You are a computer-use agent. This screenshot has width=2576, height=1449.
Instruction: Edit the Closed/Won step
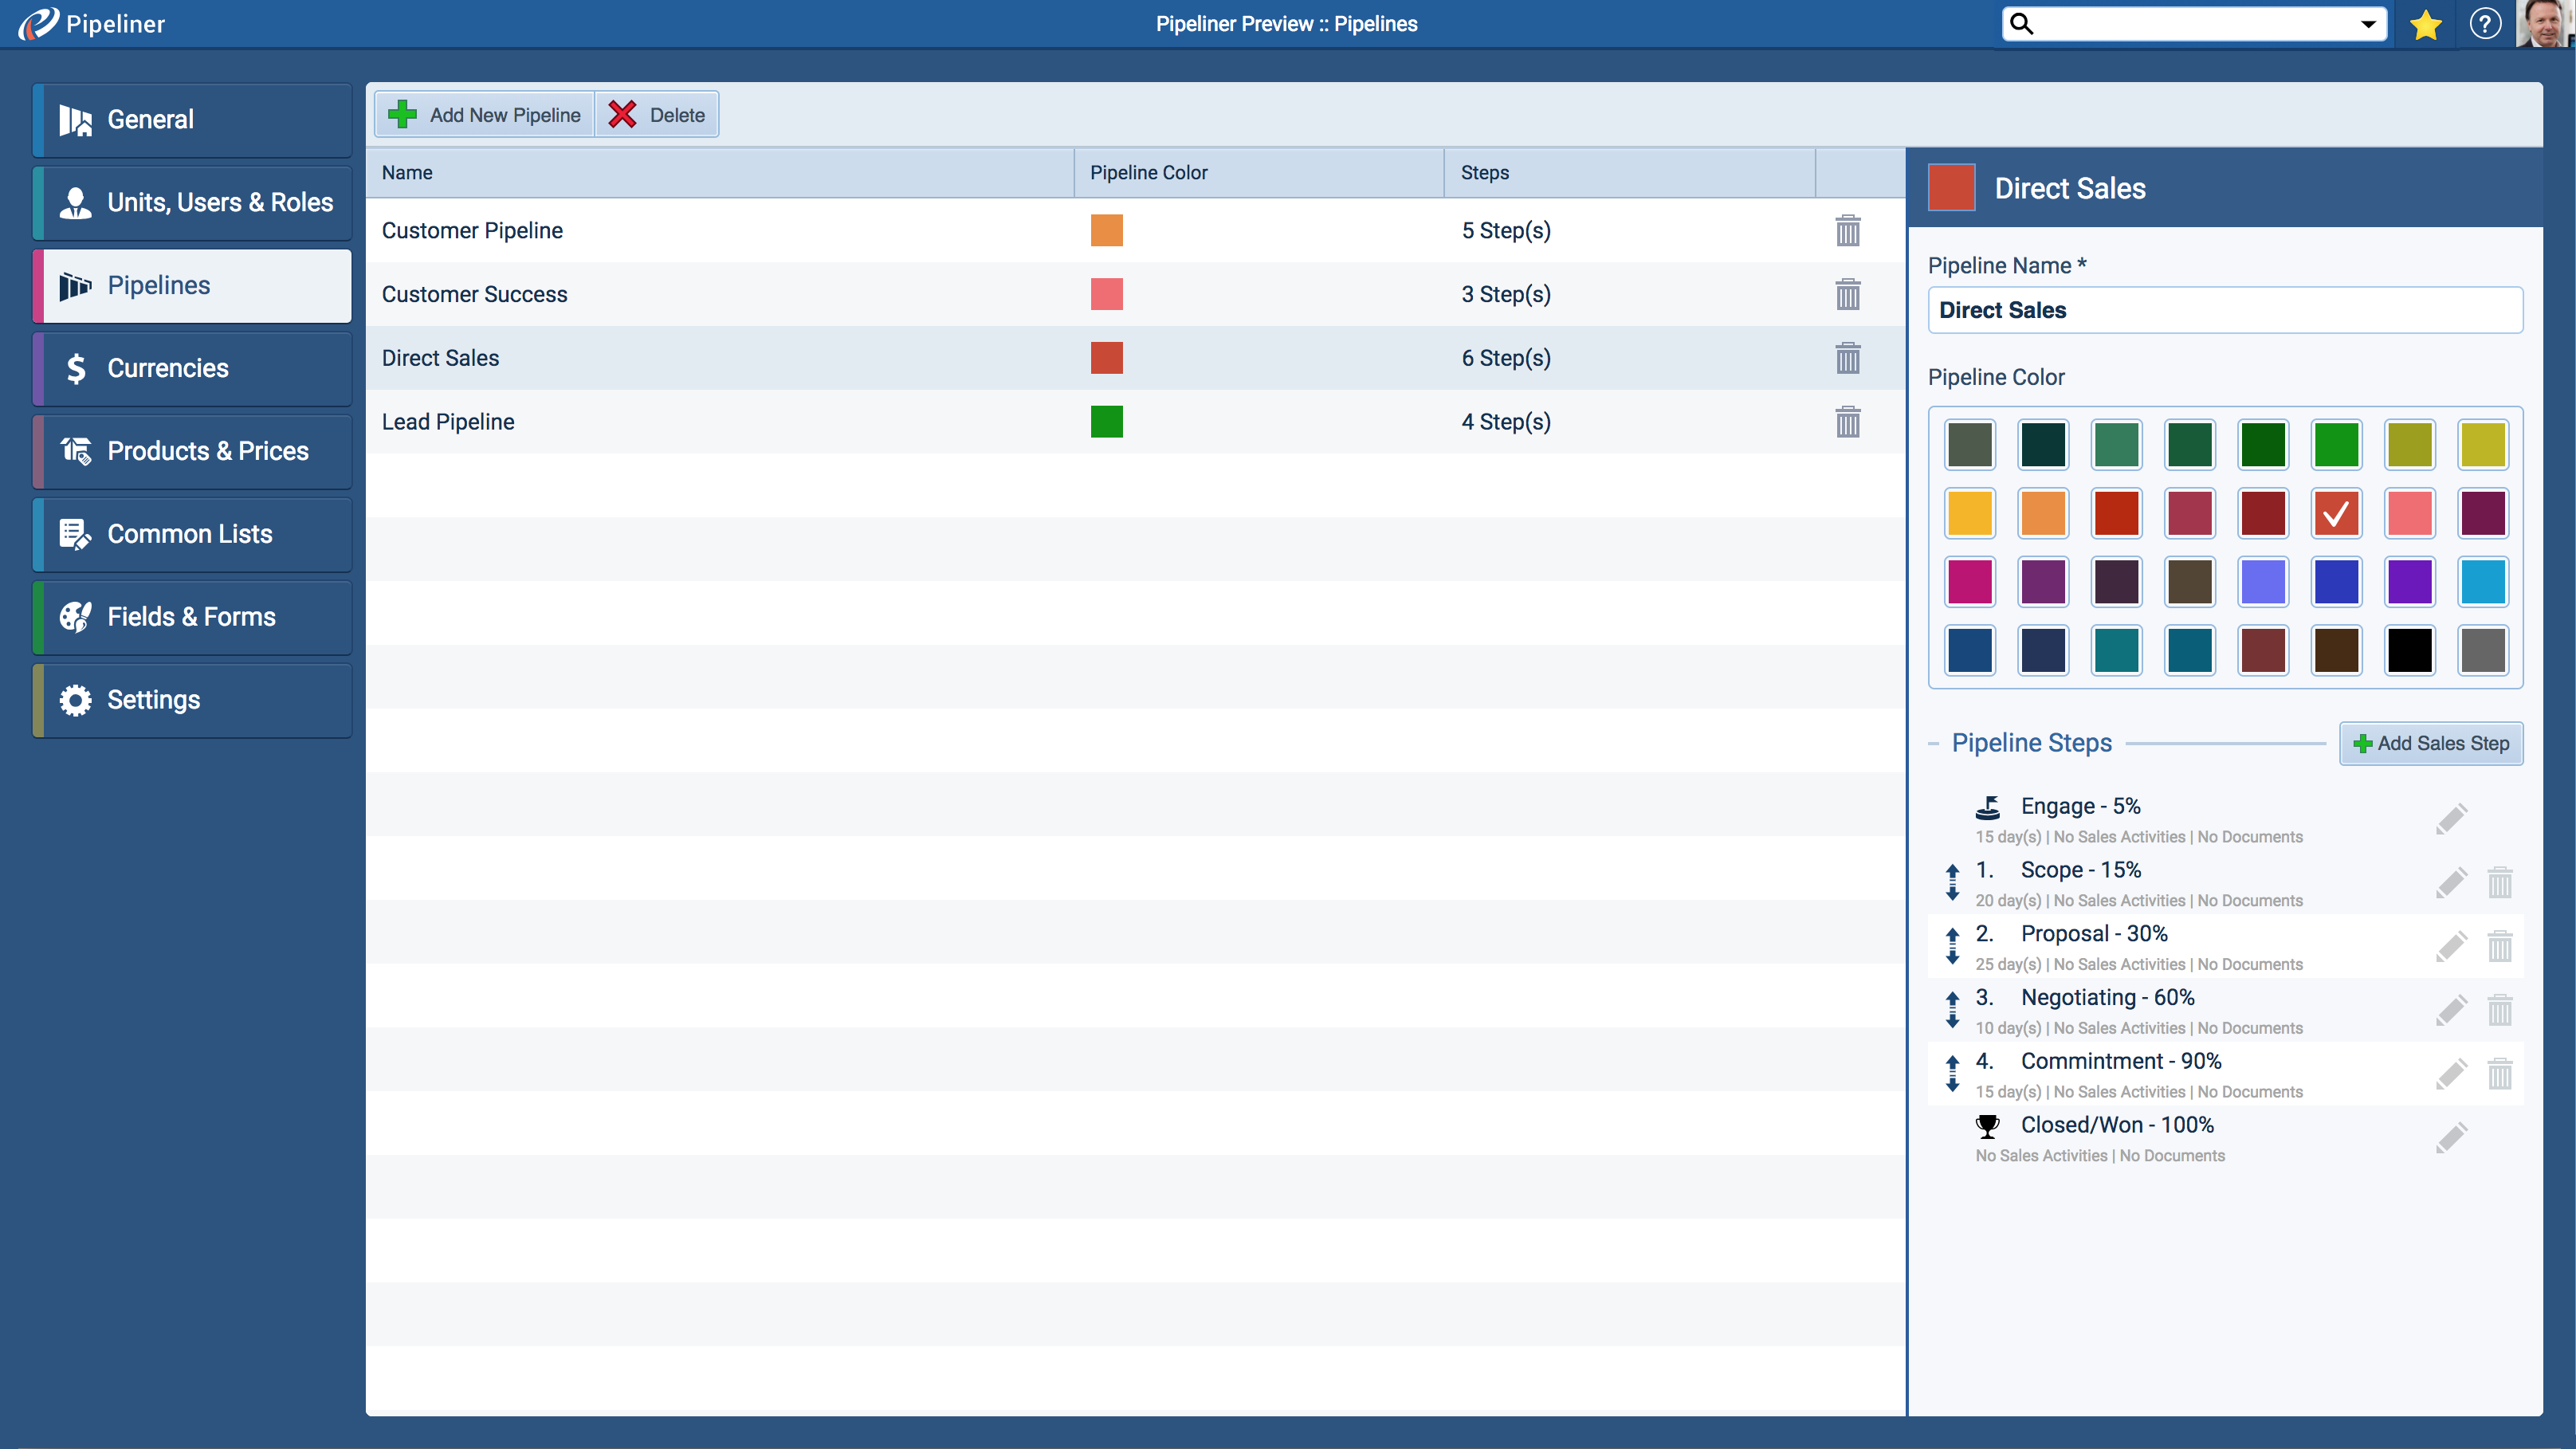point(2450,1138)
